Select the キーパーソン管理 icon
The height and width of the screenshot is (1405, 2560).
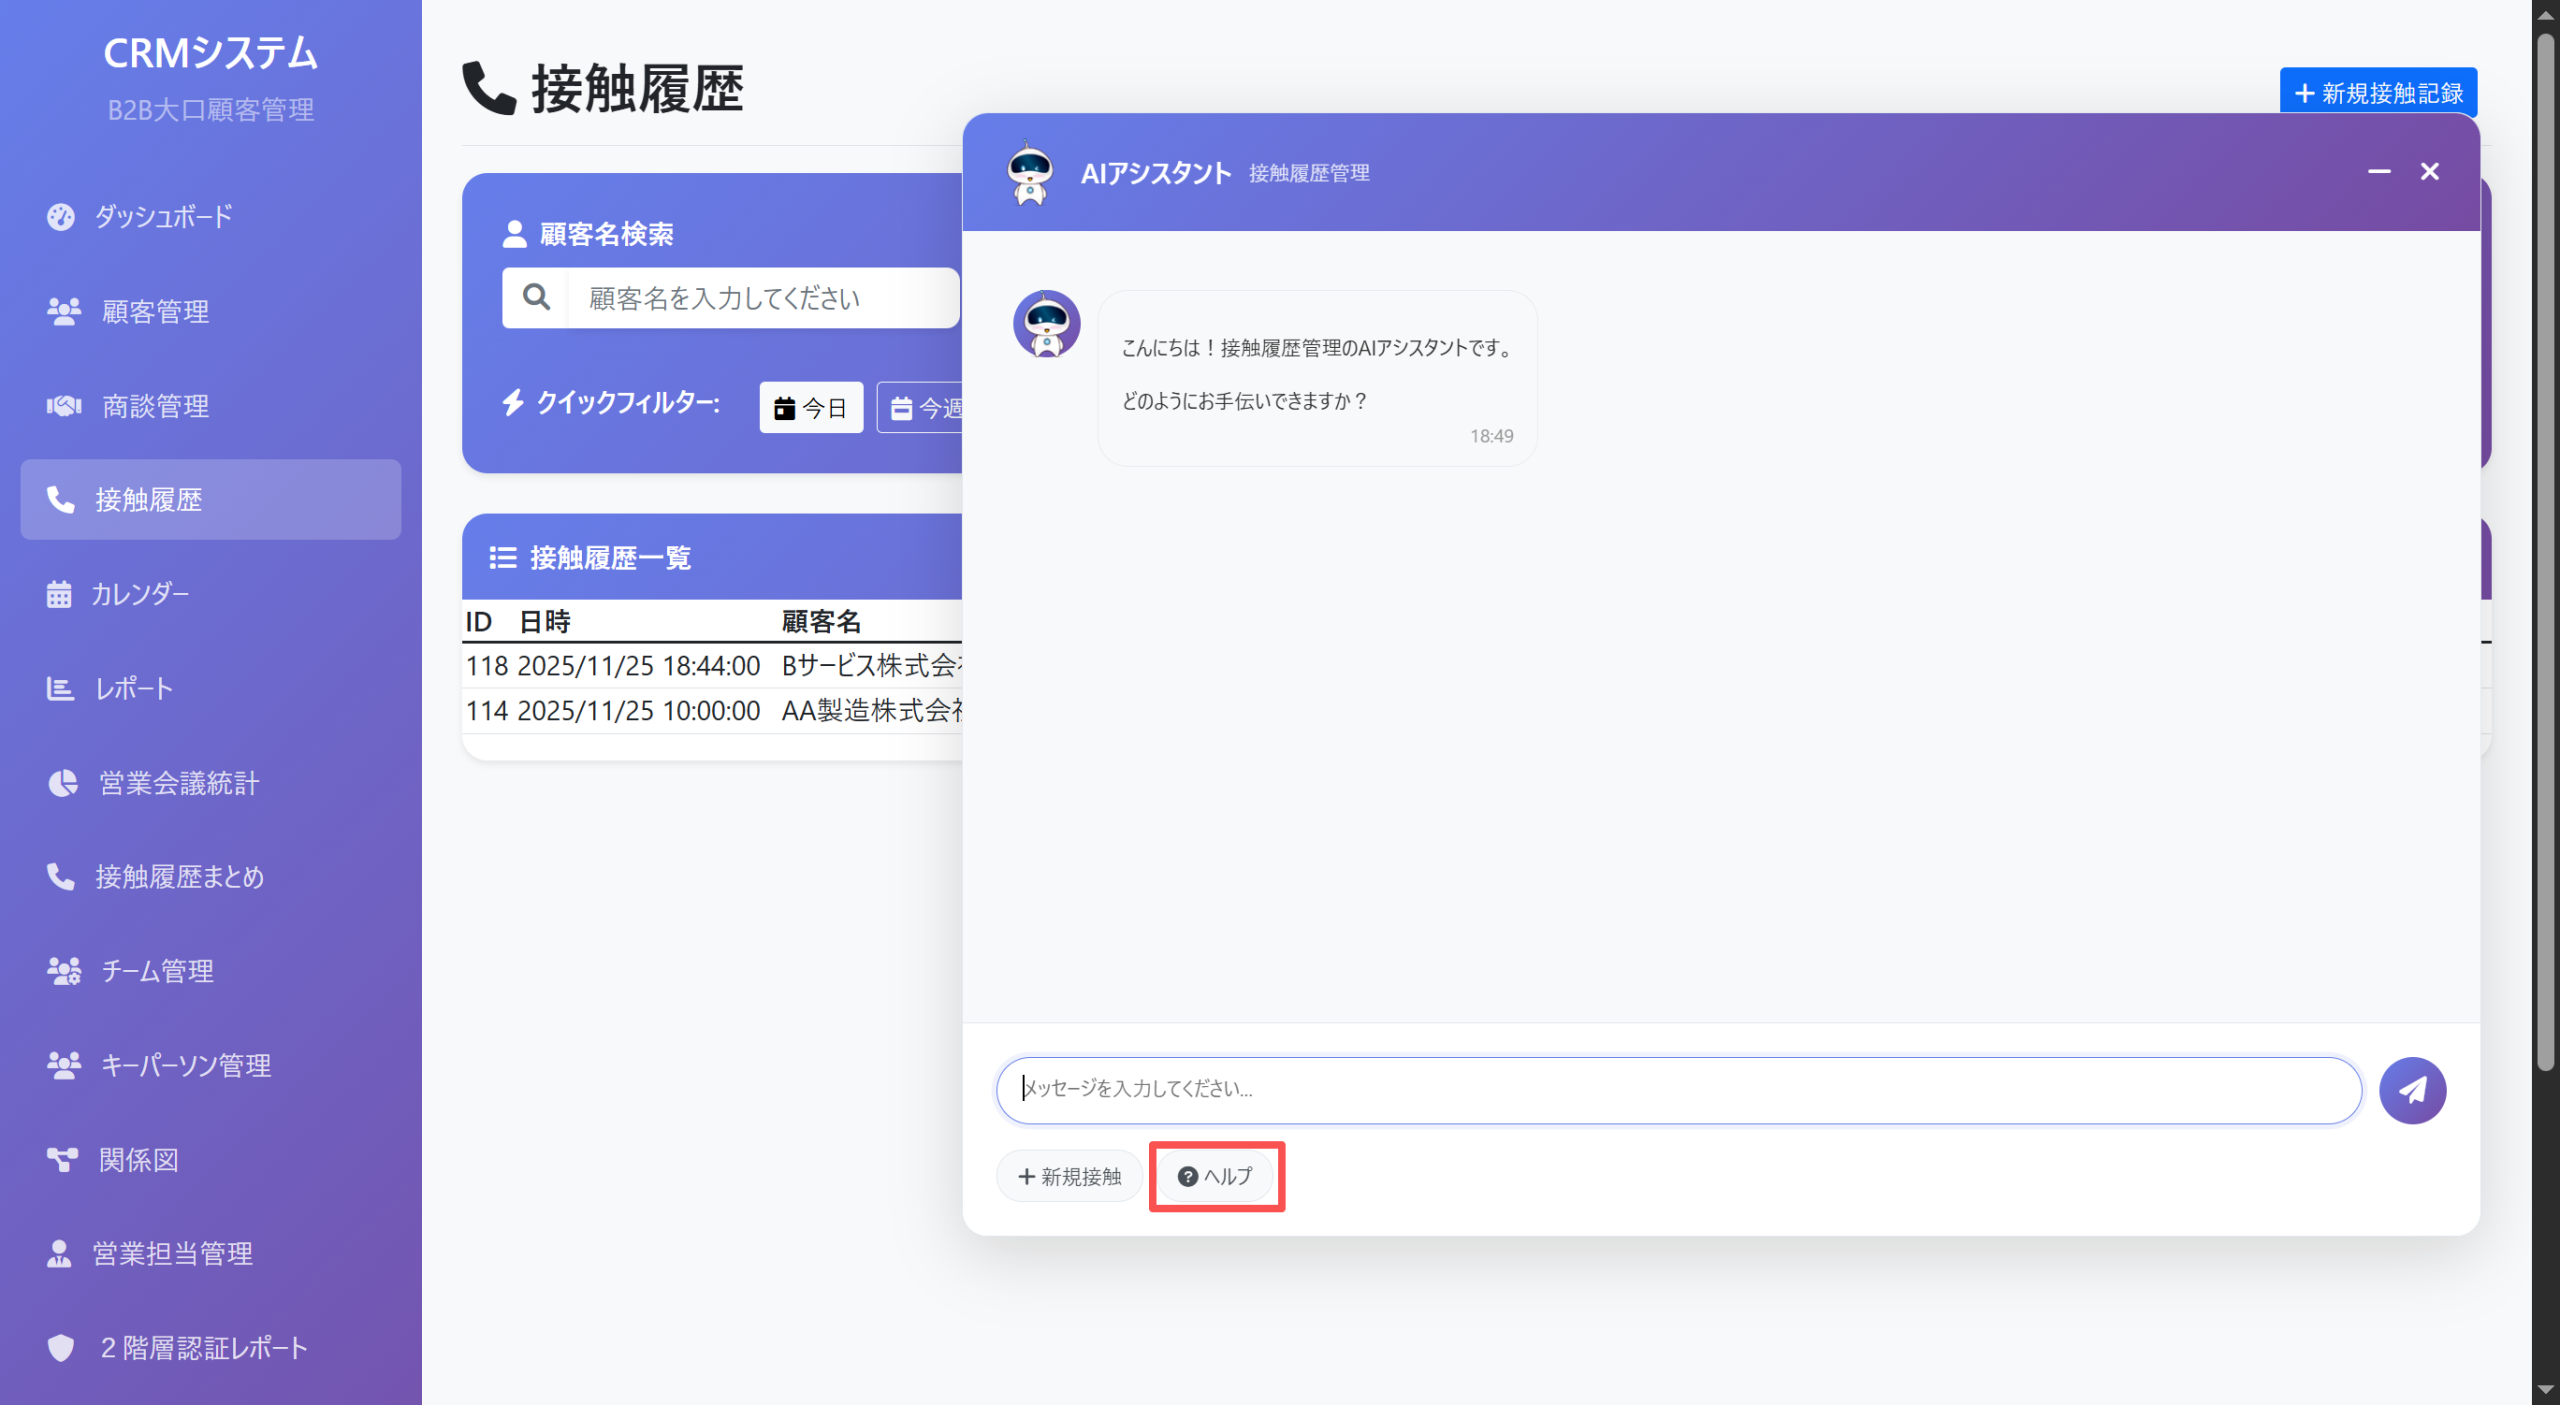pyautogui.click(x=63, y=1065)
